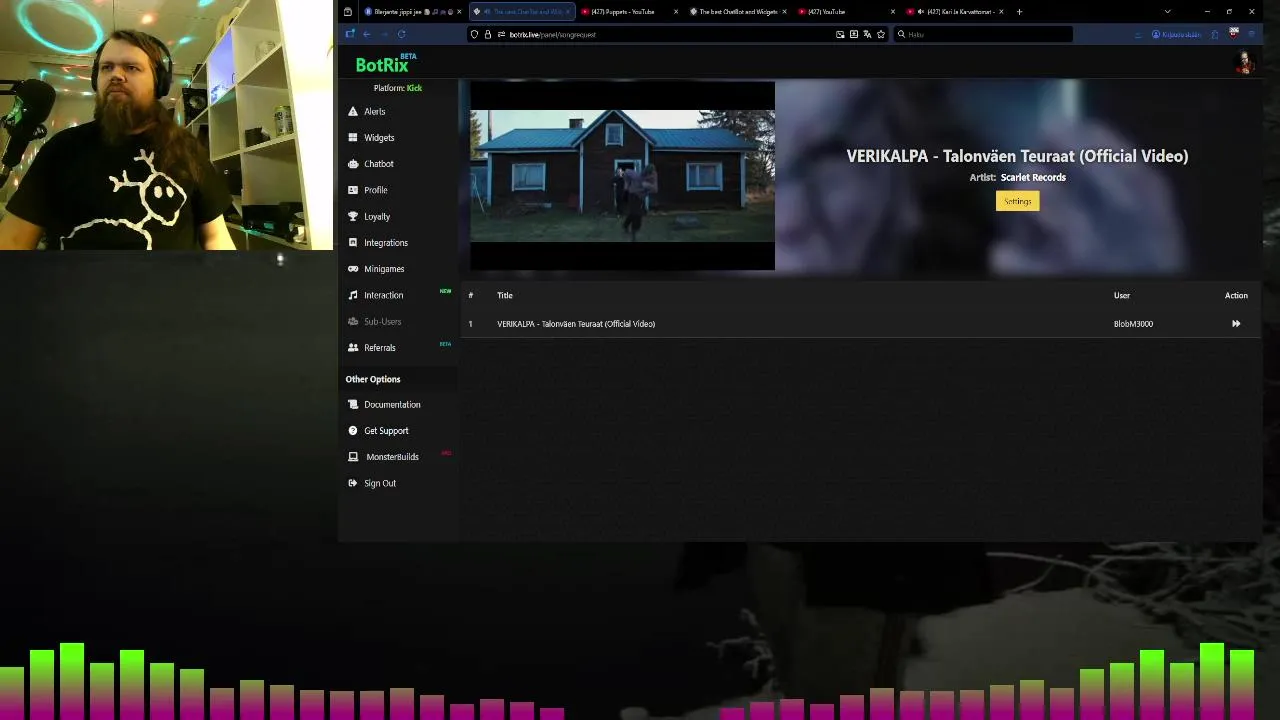Open the Documentation book icon
Image resolution: width=1280 pixels, height=720 pixels.
353,404
